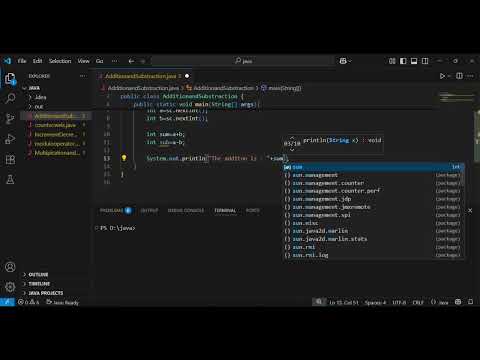Open the Run dropdown arrow beside play
The width and height of the screenshot is (480, 360).
[449, 76]
